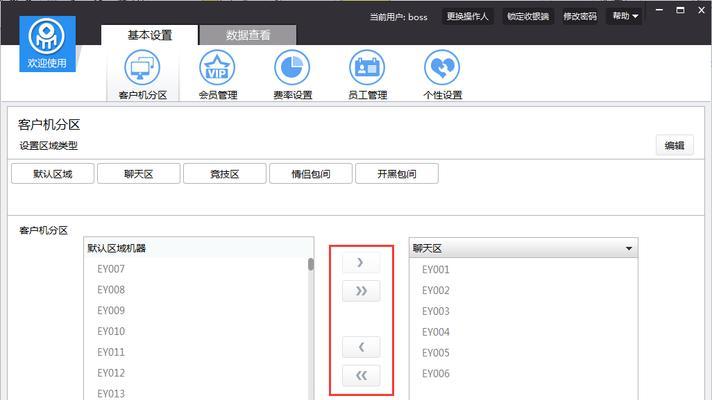Move all machines left with double arrow
This screenshot has width=712, height=400.
(x=361, y=375)
